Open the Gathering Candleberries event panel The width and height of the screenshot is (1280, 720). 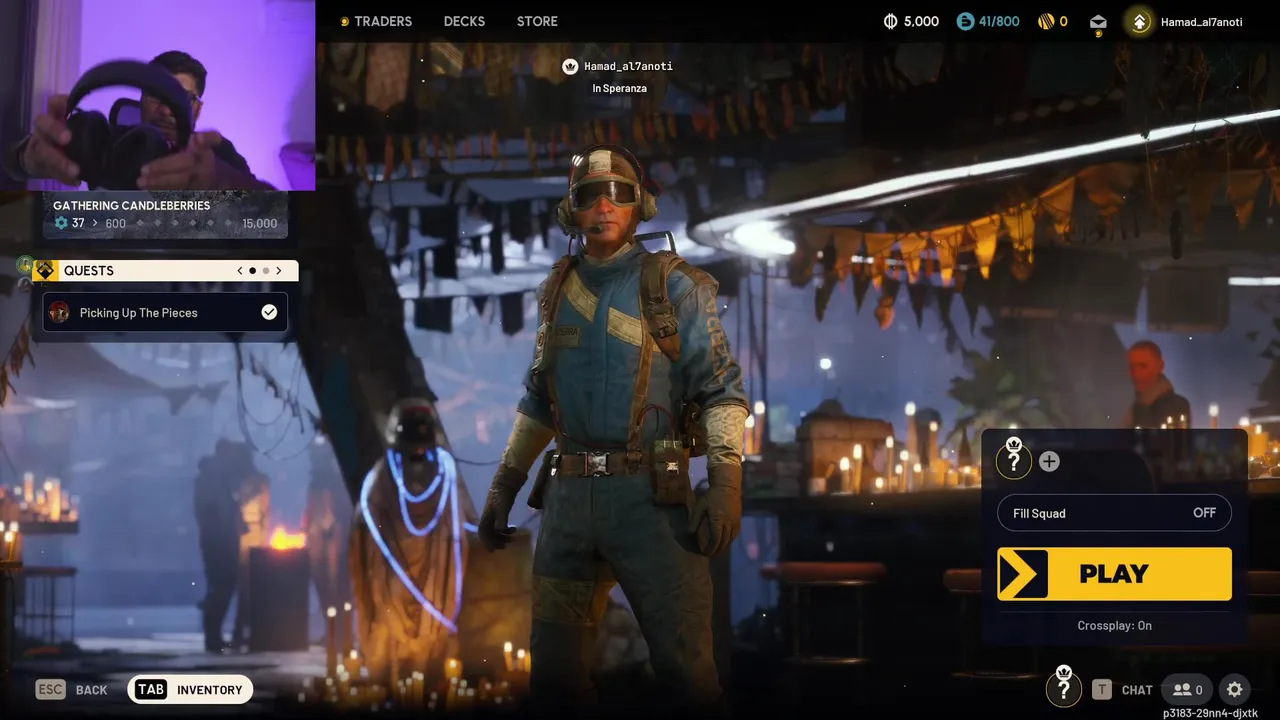165,214
